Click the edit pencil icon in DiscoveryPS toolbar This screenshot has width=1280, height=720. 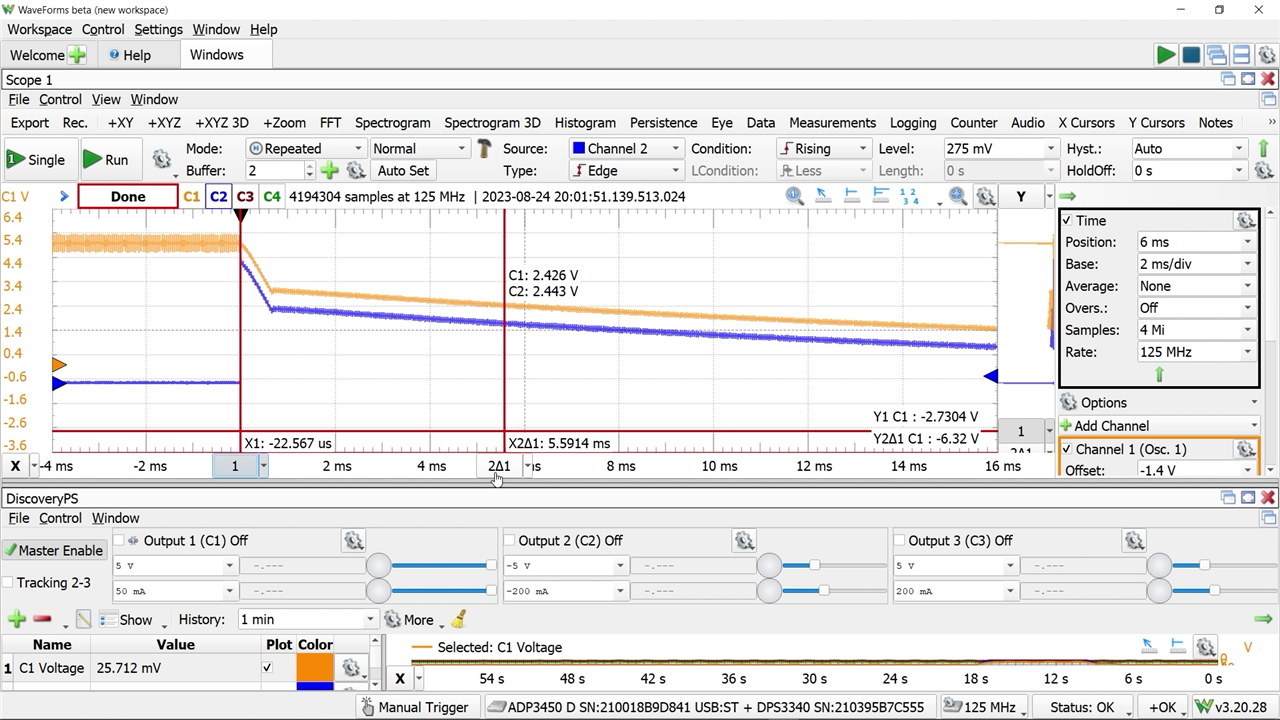[83, 620]
